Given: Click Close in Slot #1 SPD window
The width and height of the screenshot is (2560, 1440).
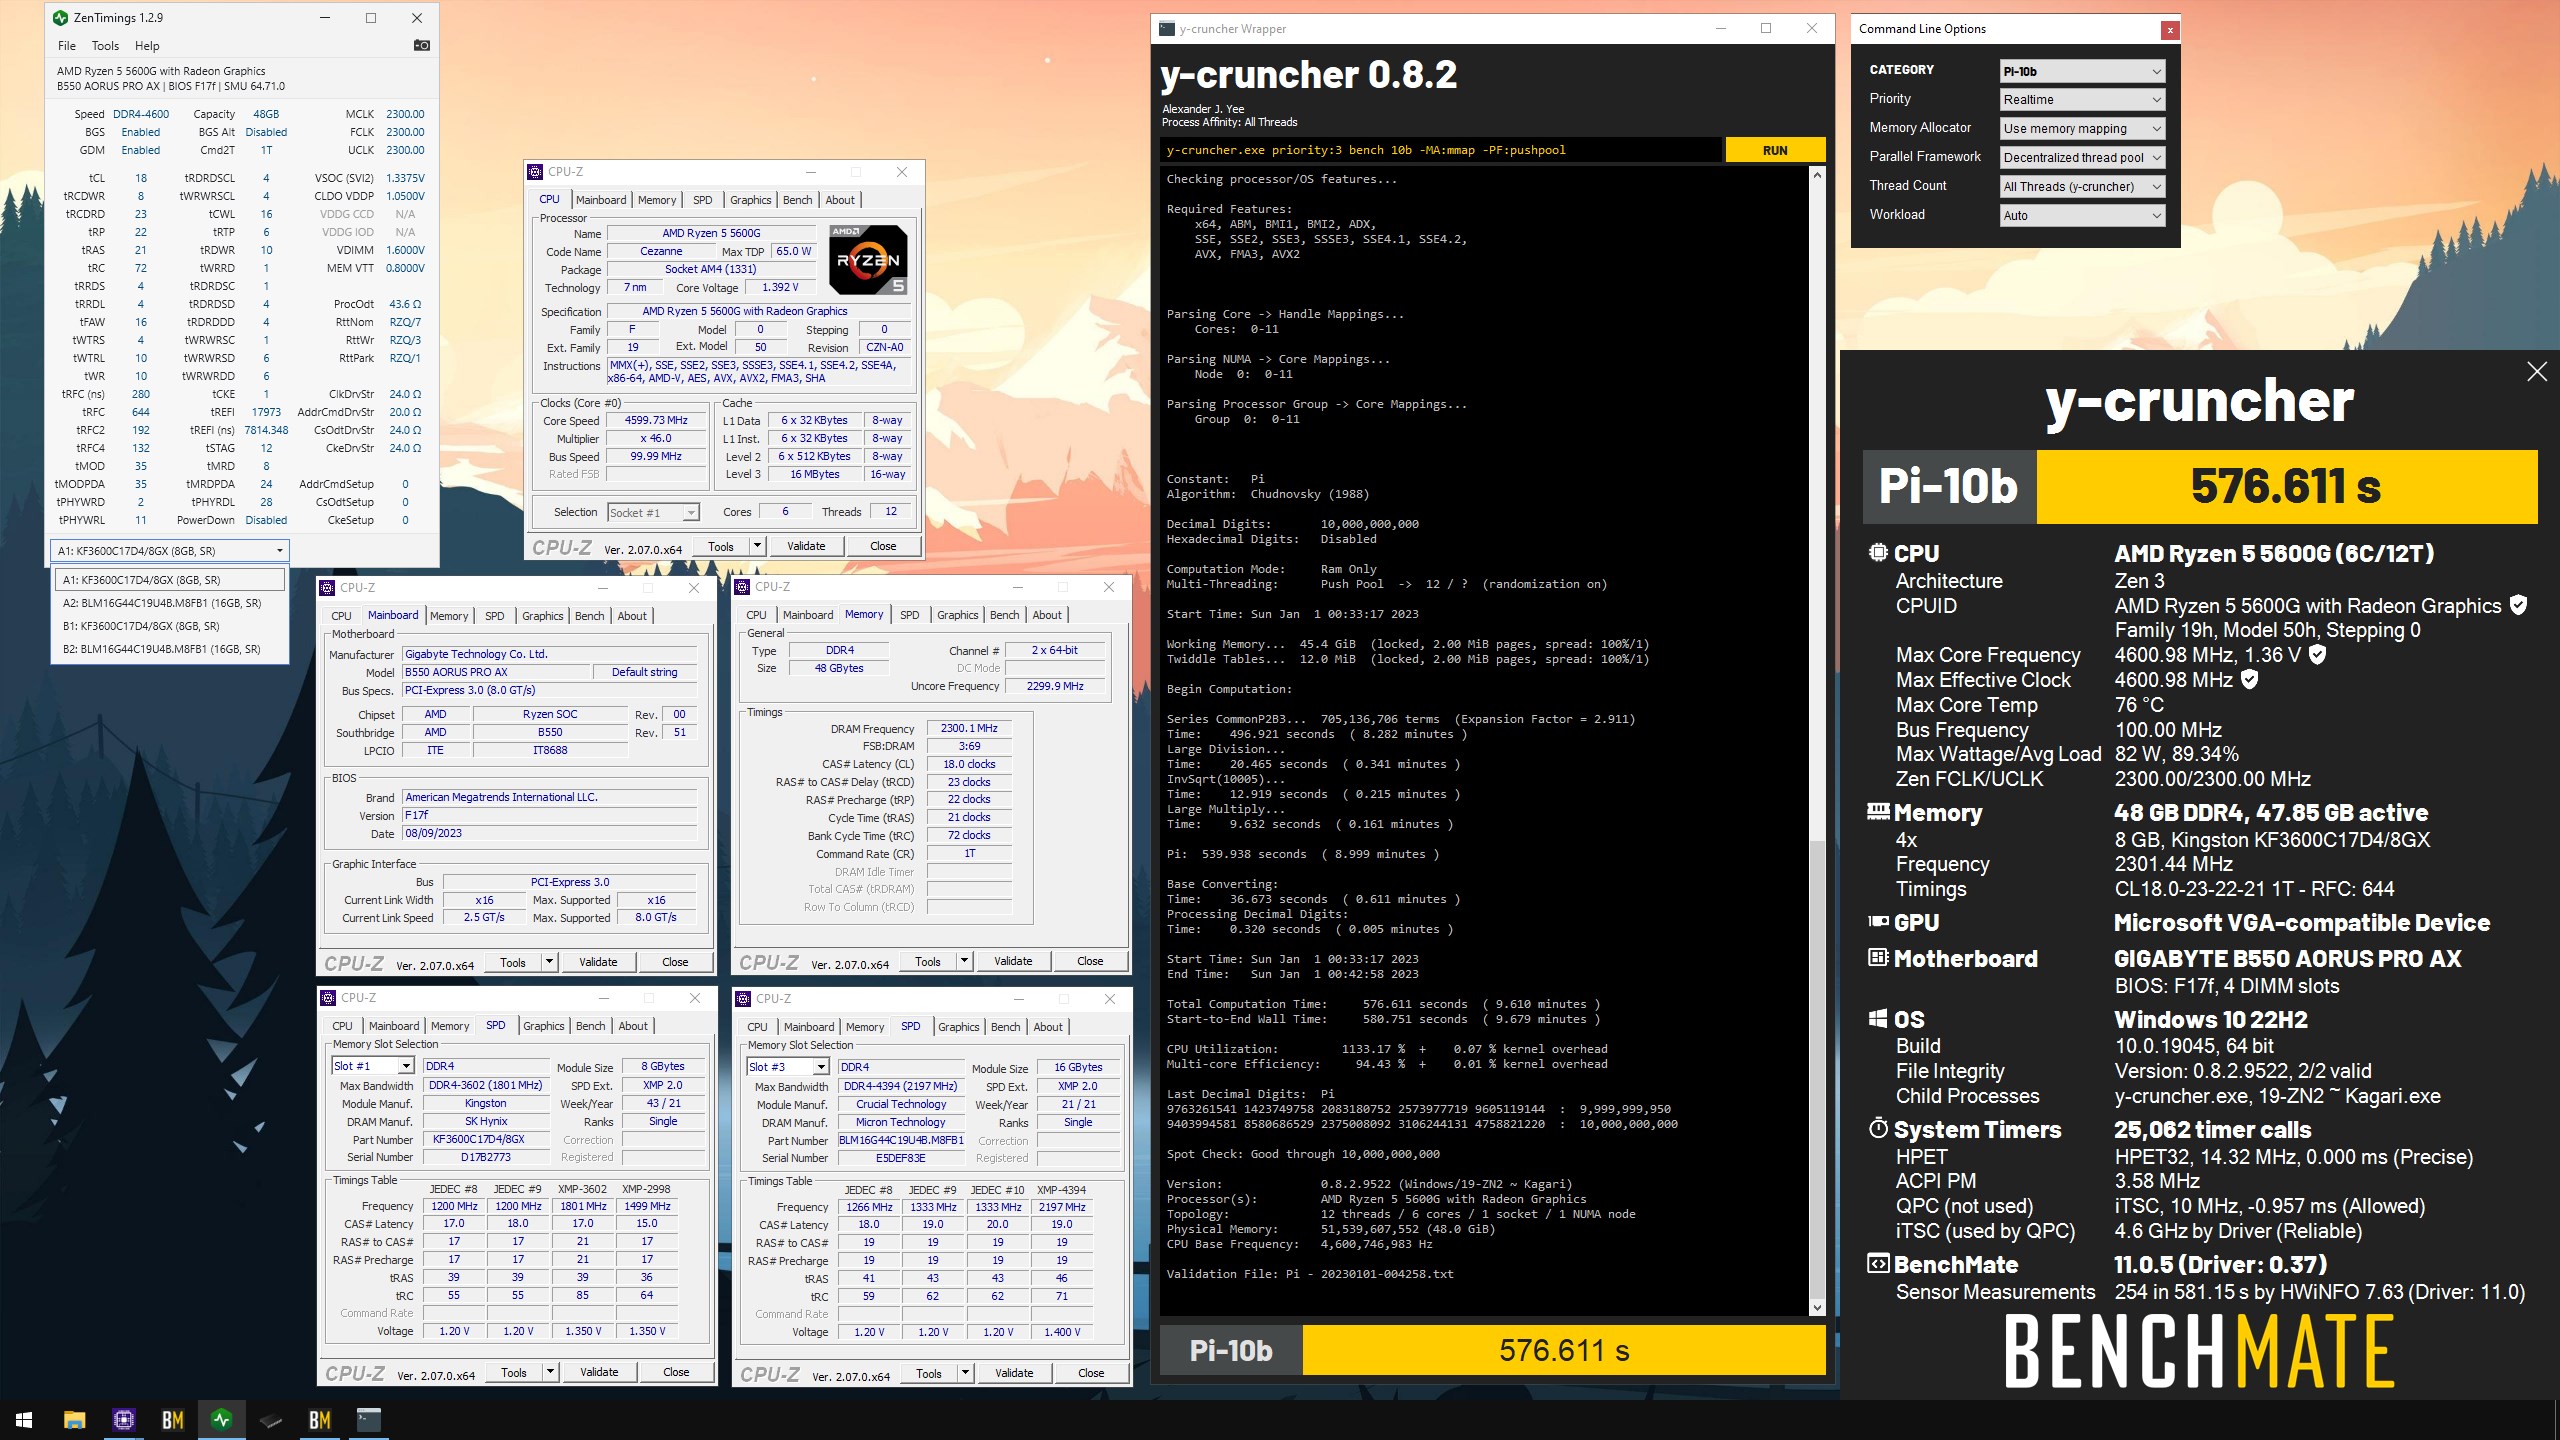Looking at the screenshot, I should [676, 1372].
